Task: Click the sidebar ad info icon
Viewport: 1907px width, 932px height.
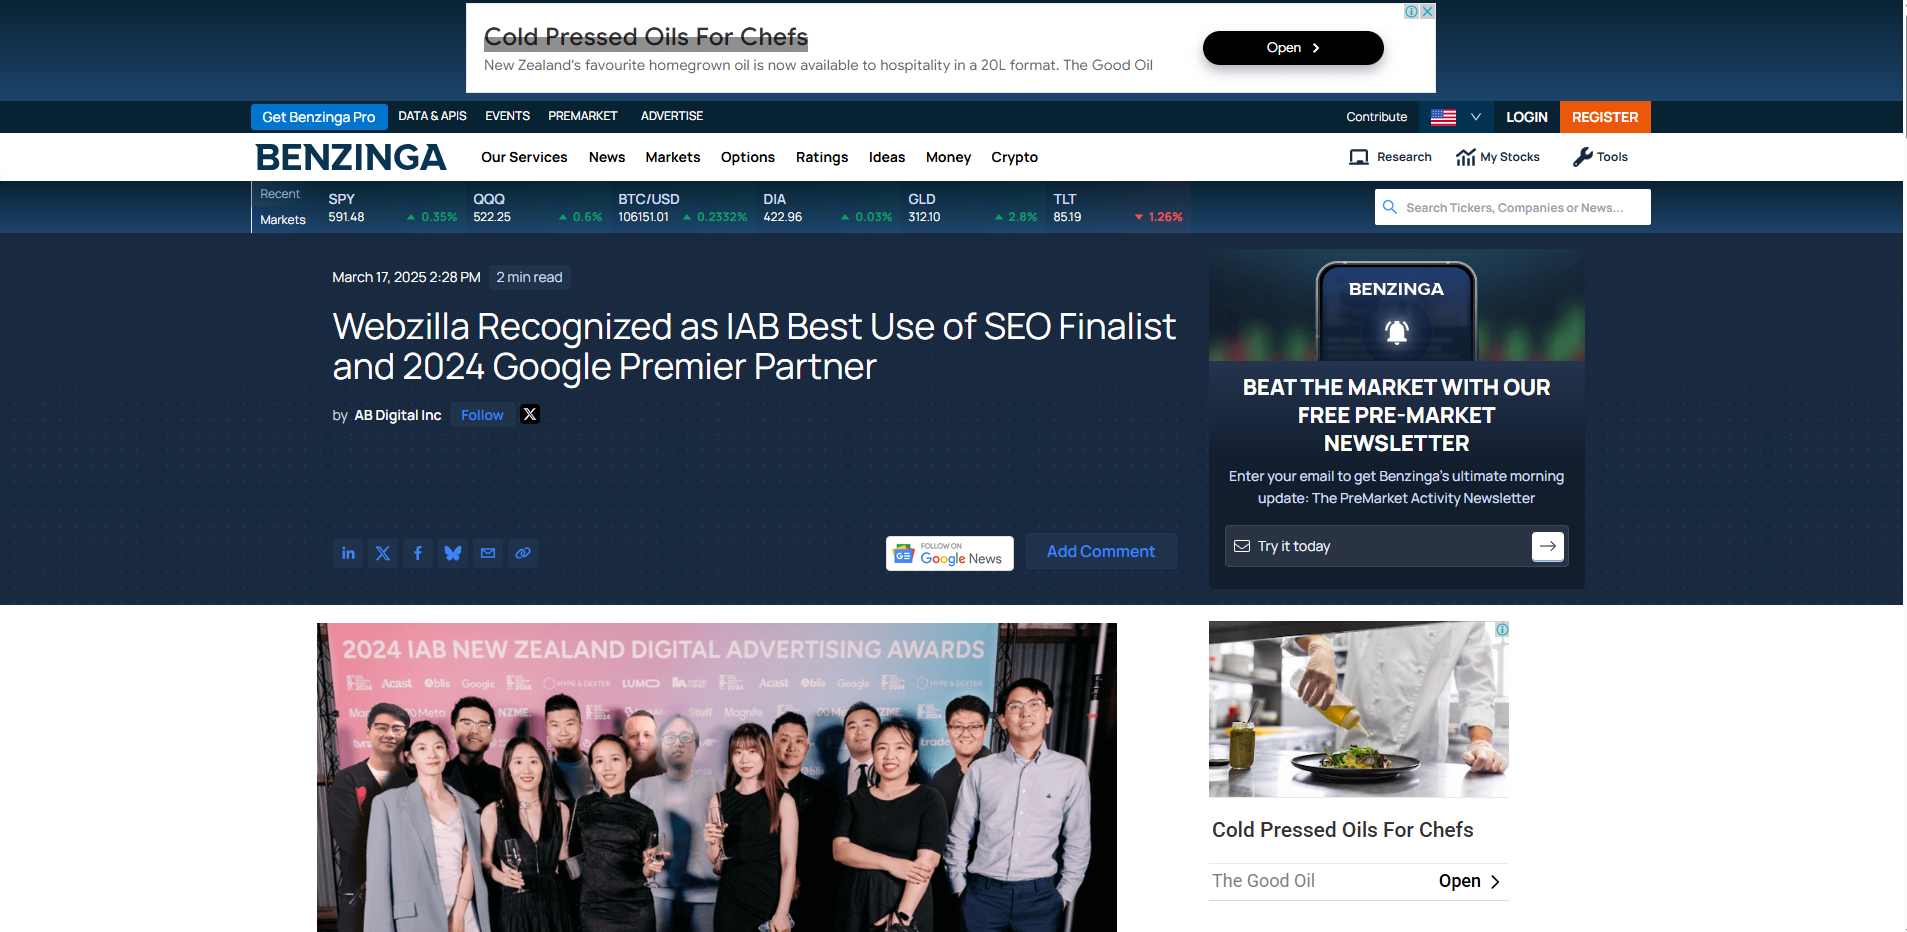Action: [1502, 630]
